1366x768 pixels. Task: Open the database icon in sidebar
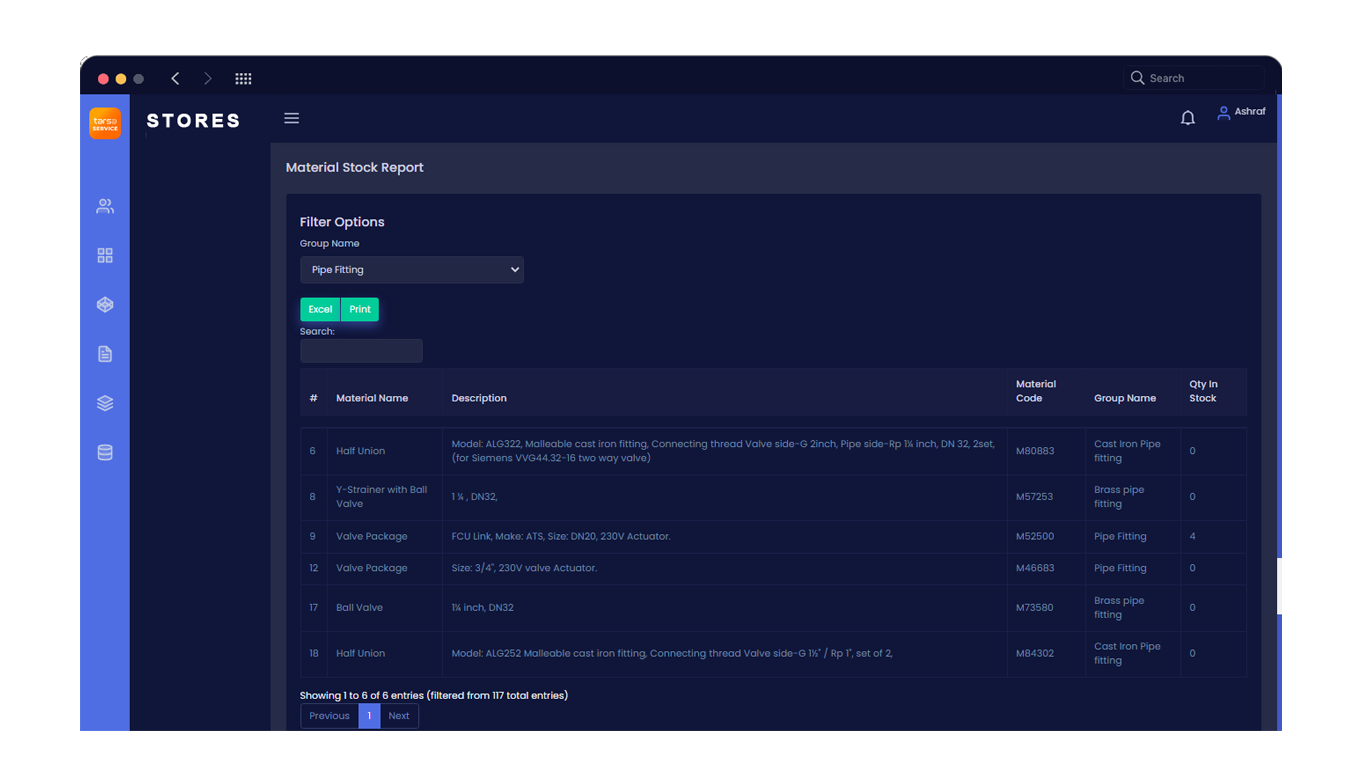click(x=105, y=453)
